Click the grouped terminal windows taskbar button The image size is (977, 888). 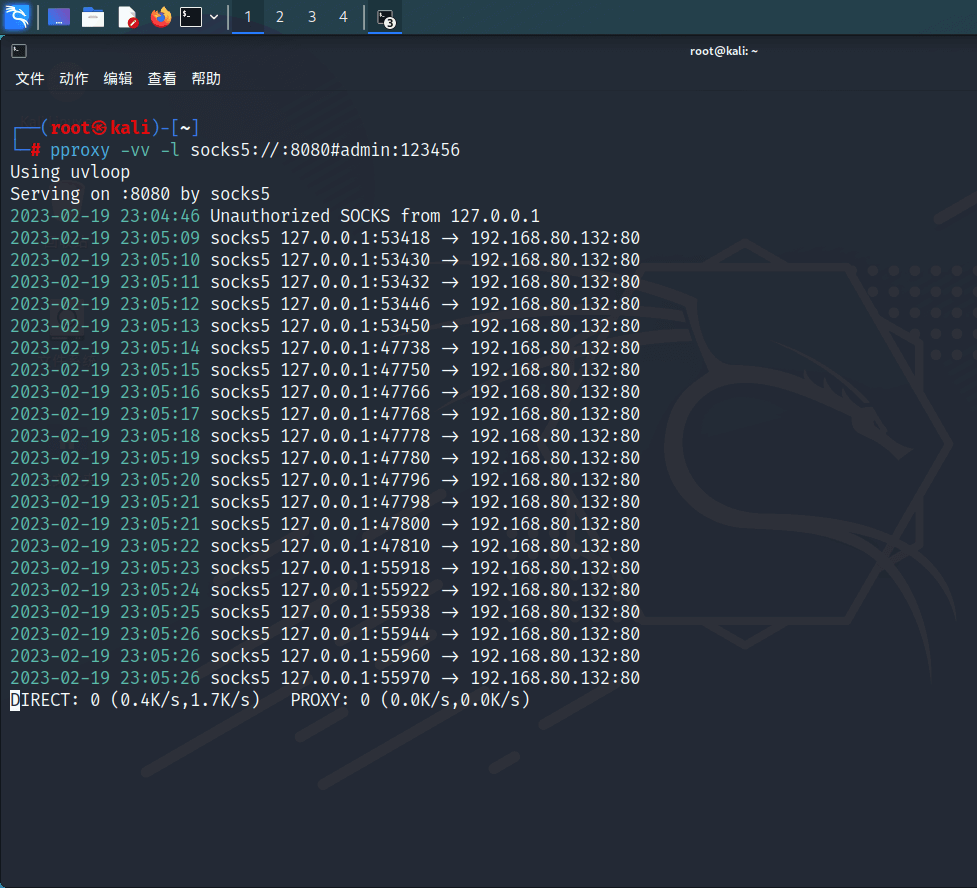click(385, 17)
